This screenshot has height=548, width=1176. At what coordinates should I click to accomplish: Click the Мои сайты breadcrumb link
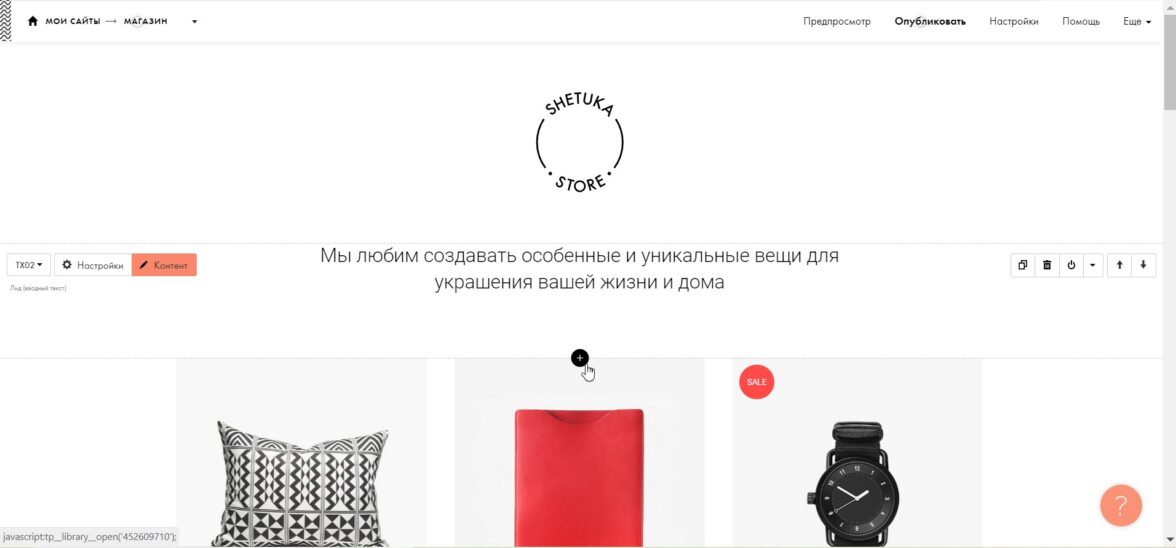(73, 21)
